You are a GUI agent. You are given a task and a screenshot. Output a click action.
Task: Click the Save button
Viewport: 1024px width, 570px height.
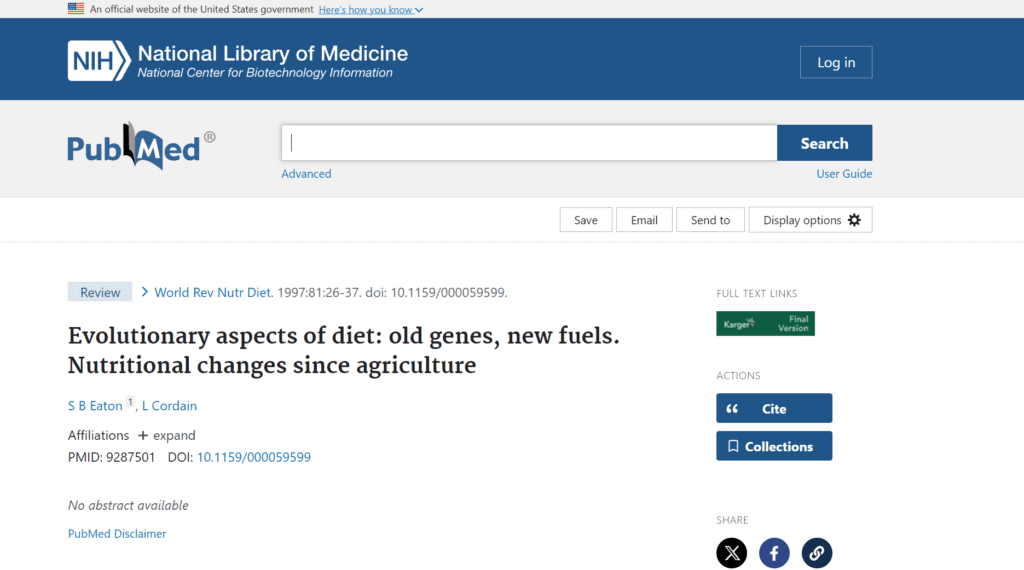tap(585, 220)
